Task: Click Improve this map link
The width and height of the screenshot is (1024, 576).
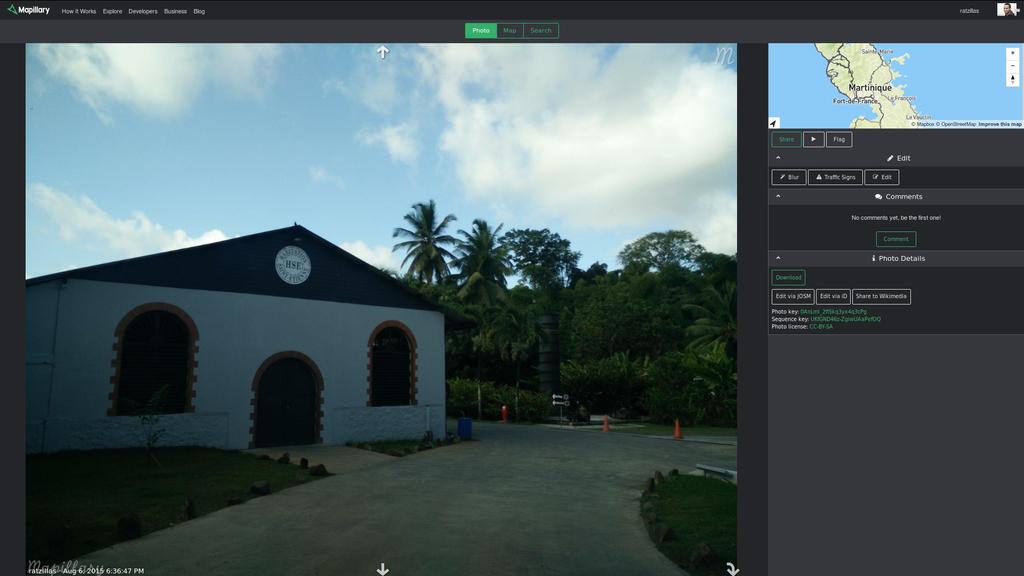Action: pyautogui.click(x=1000, y=124)
